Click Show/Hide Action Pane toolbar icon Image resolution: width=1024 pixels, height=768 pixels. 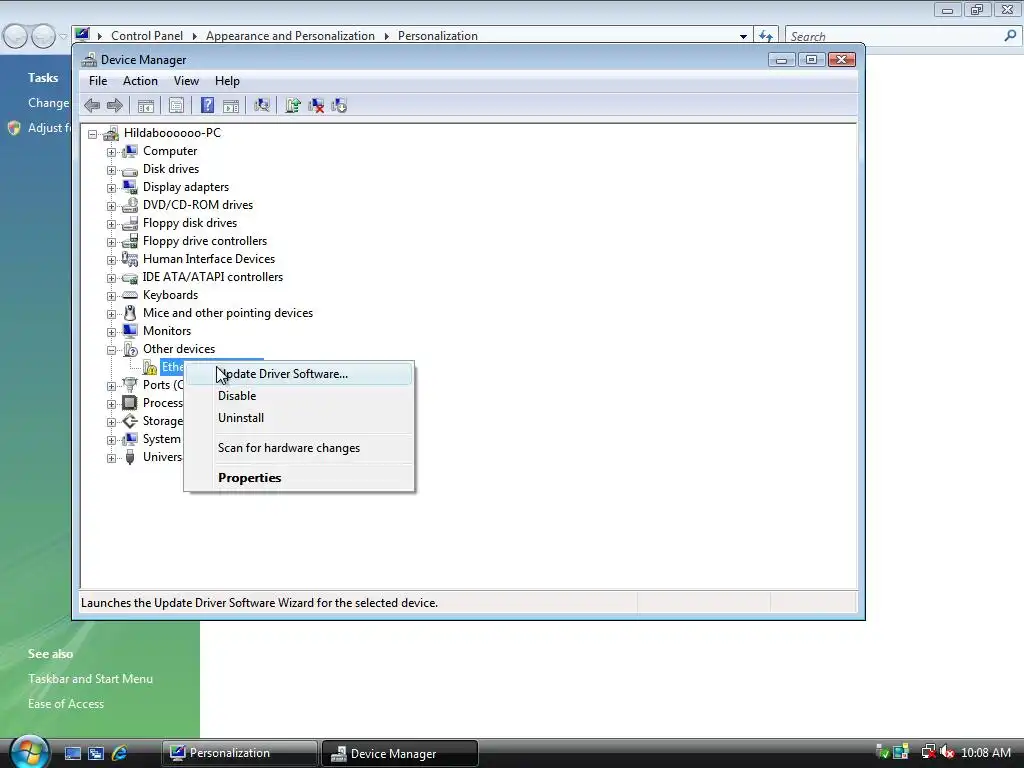[x=231, y=105]
